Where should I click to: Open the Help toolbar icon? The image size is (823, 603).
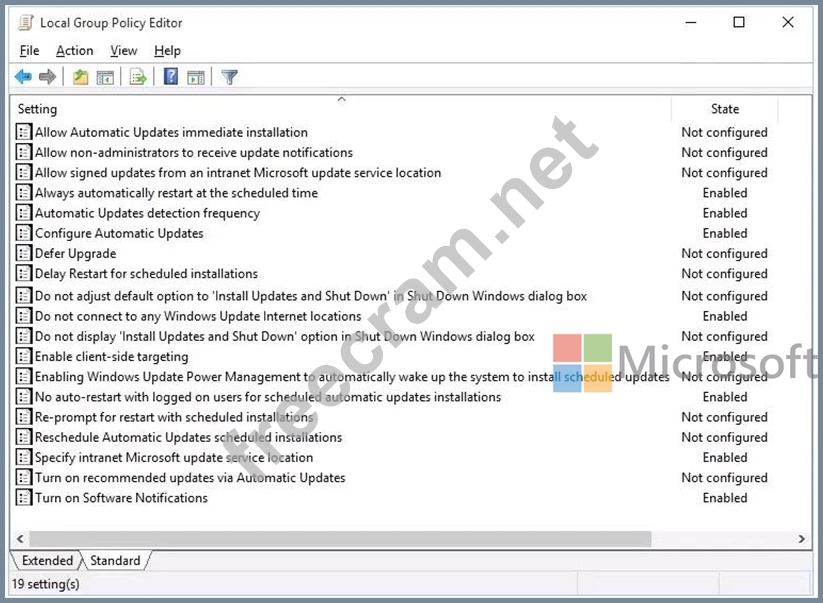[x=171, y=77]
